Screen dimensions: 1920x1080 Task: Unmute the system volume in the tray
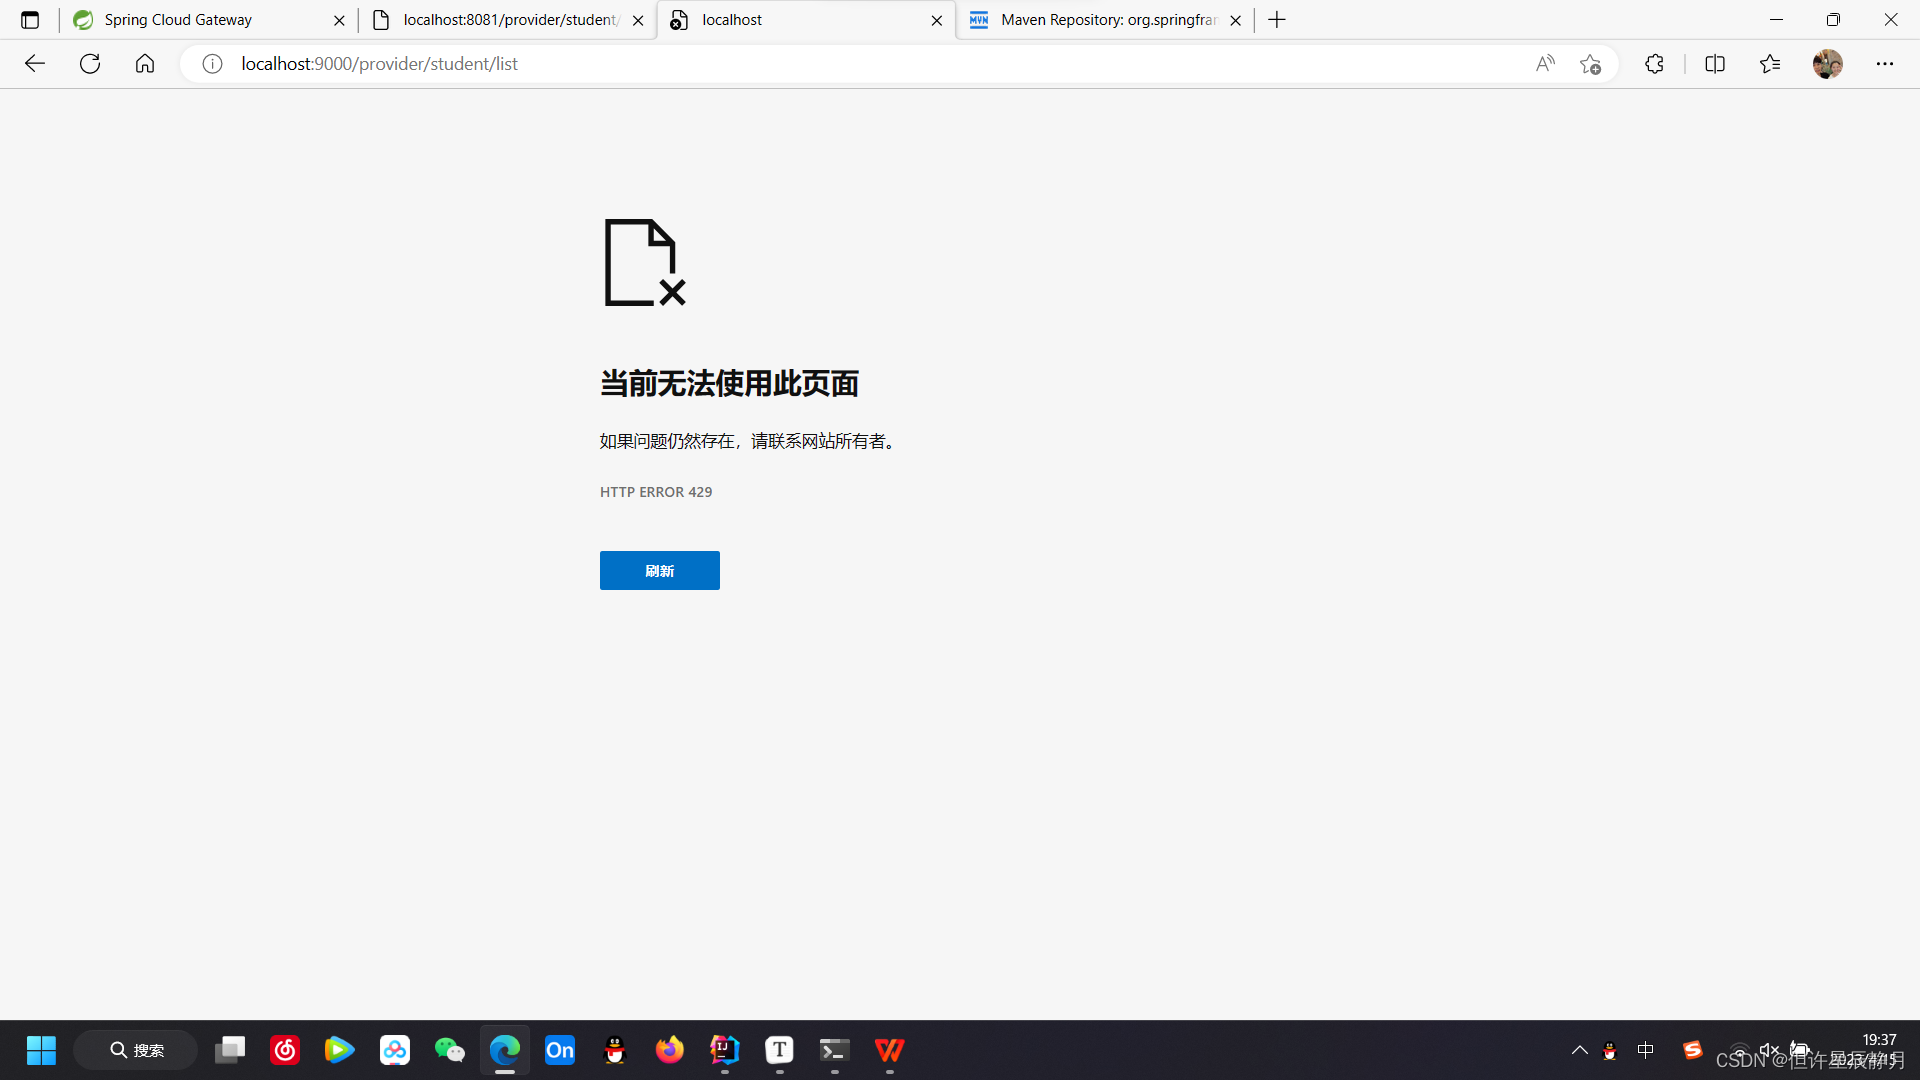1768,1050
